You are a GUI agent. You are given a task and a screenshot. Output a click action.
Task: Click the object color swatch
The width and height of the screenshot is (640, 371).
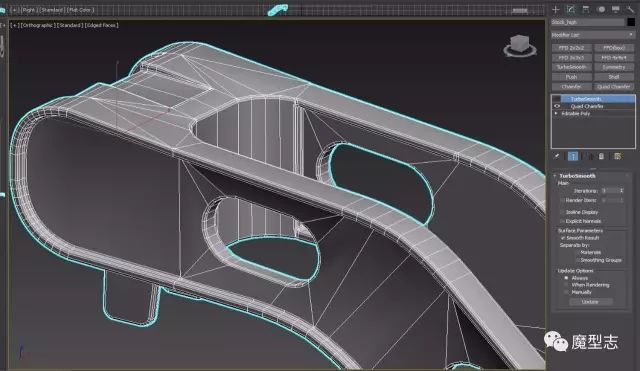[631, 22]
